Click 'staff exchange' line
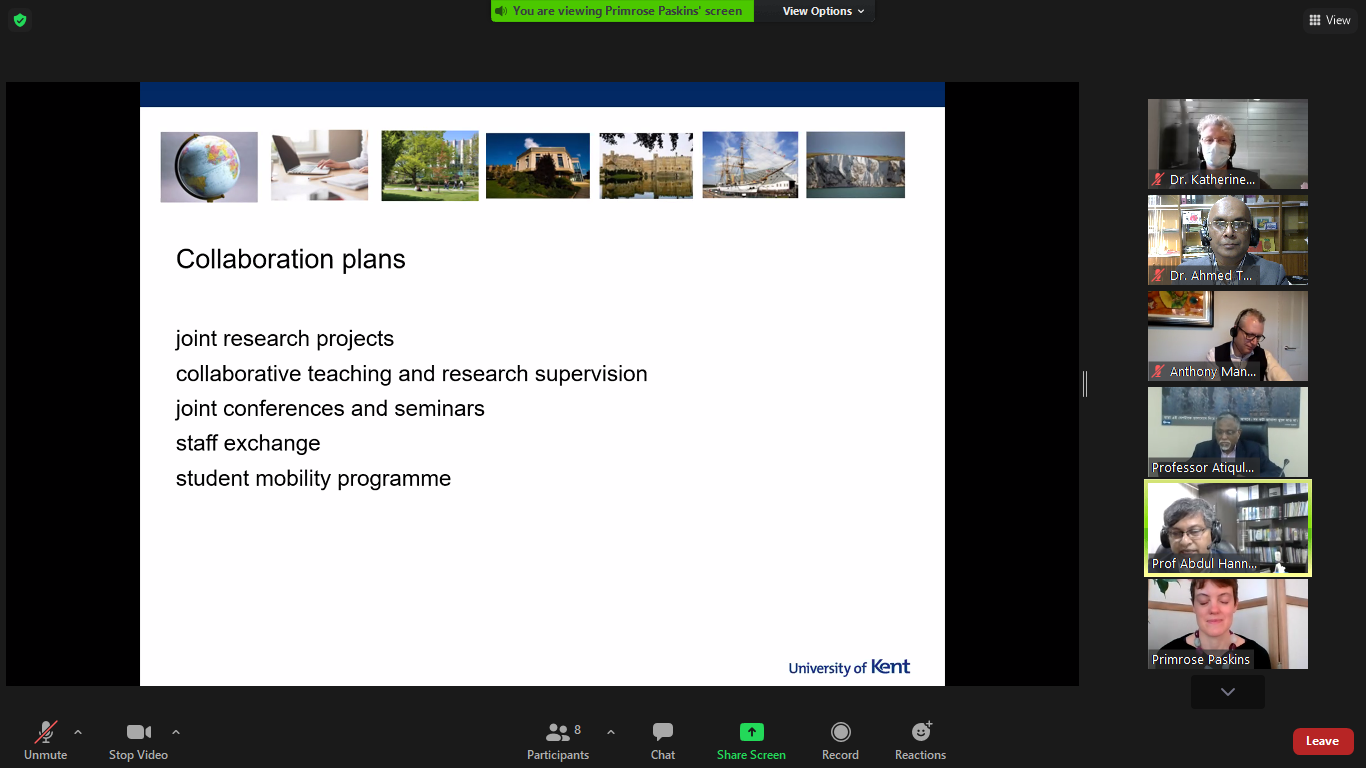 (x=248, y=443)
